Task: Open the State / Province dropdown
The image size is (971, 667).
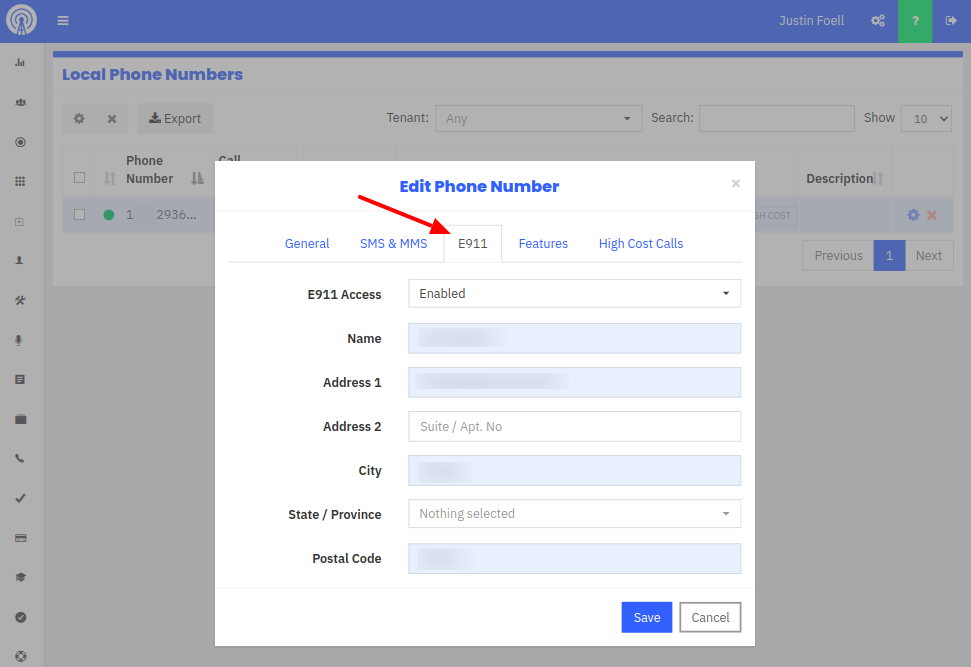Action: pyautogui.click(x=574, y=513)
